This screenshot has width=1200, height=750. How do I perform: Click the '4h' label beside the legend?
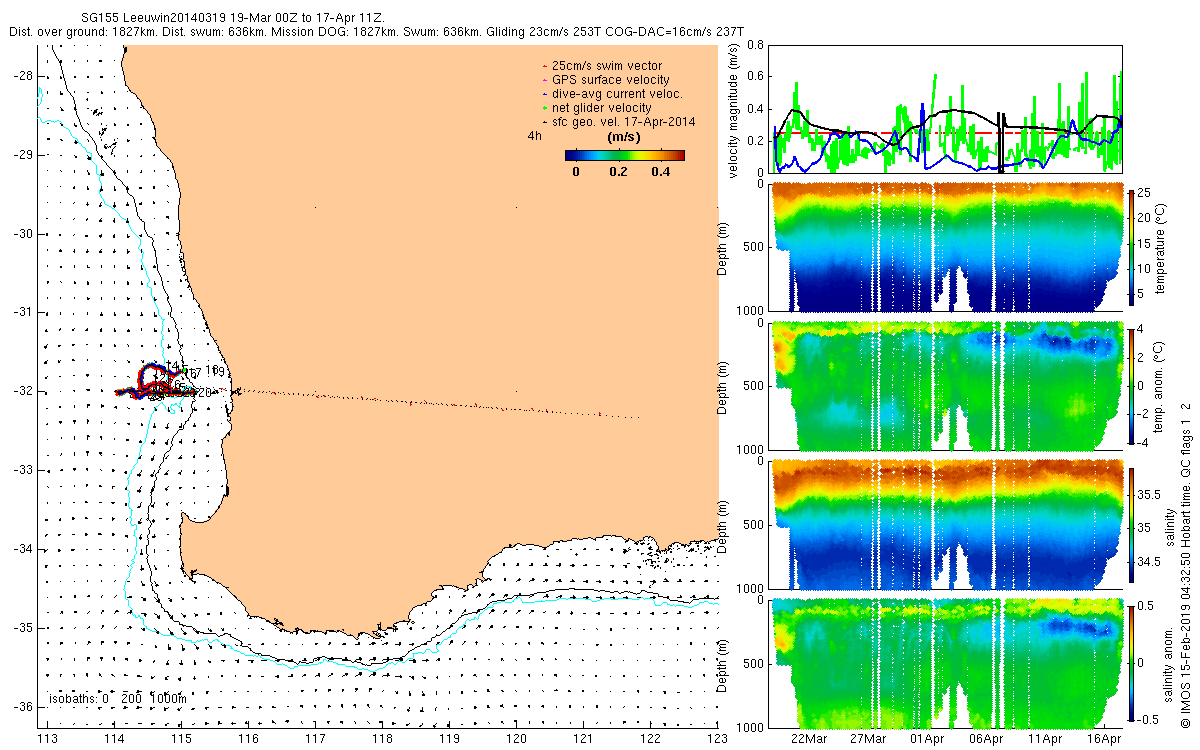535,136
